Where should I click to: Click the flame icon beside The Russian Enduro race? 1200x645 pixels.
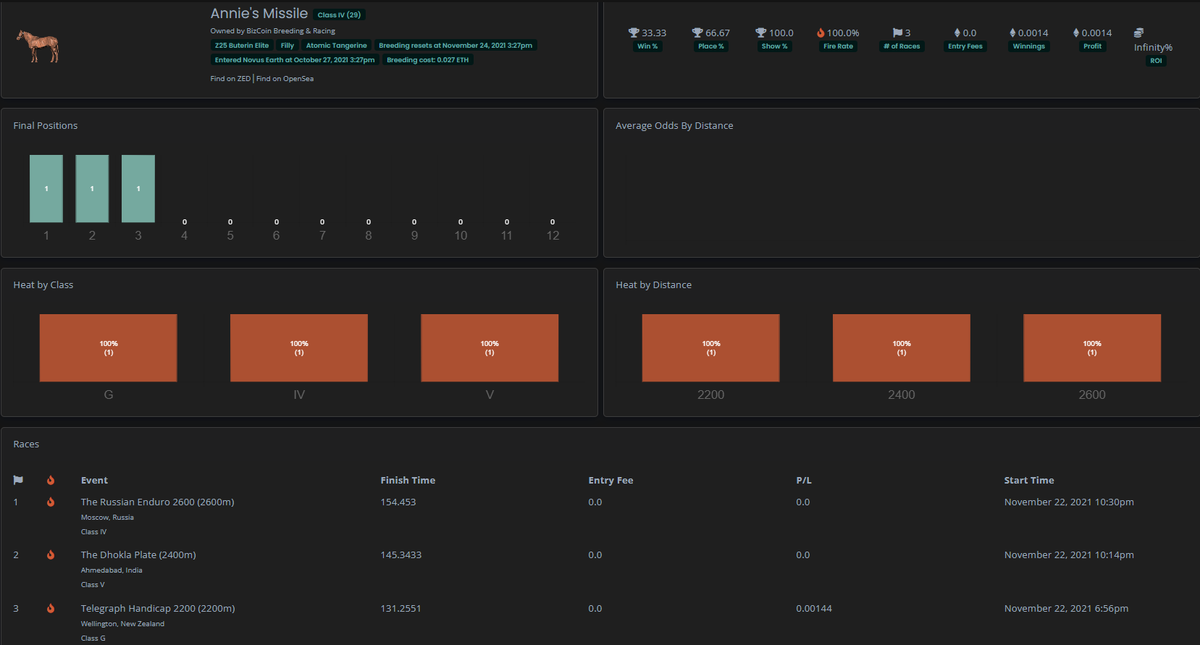tap(50, 501)
